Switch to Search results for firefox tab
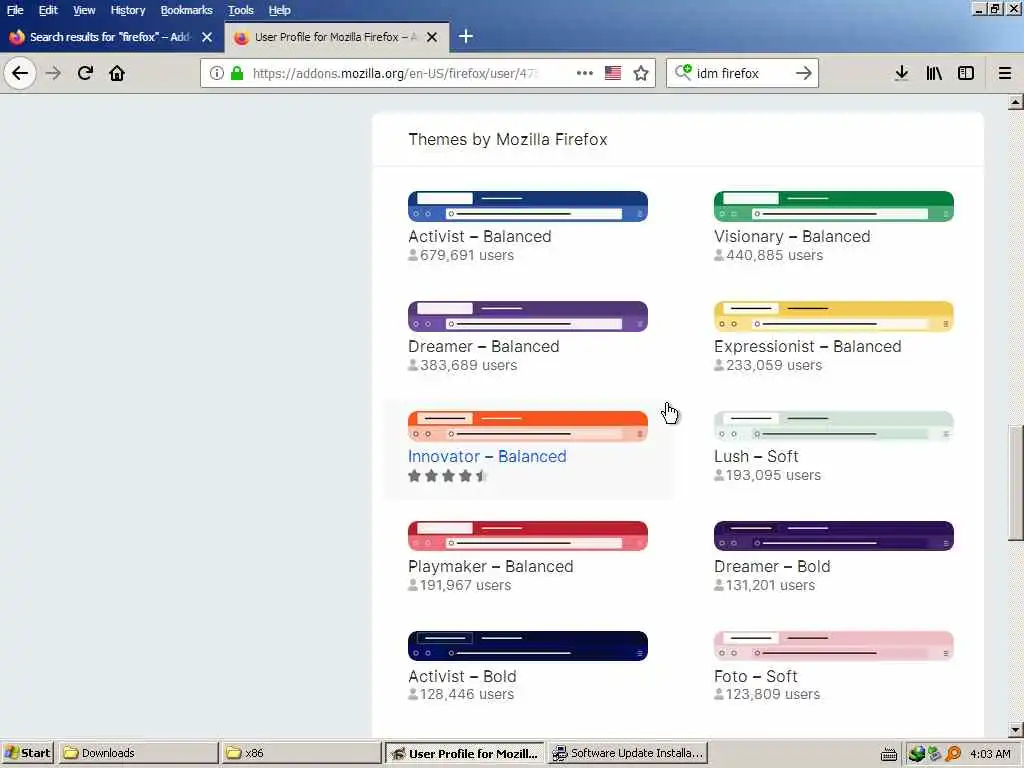Screen dimensions: 1024x768 click(x=111, y=37)
